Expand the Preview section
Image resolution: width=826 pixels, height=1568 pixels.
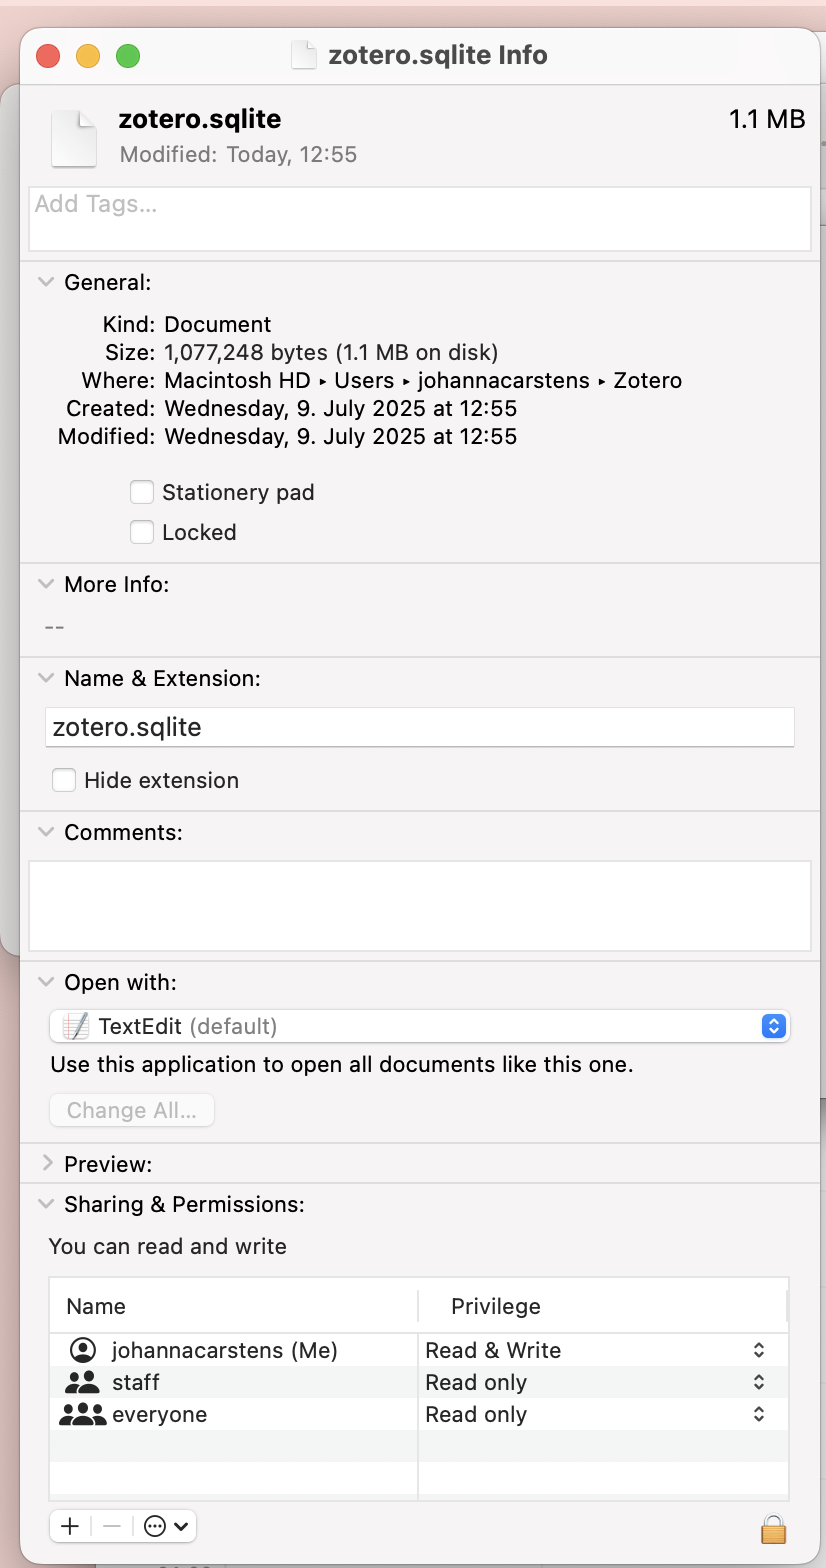[x=45, y=1164]
